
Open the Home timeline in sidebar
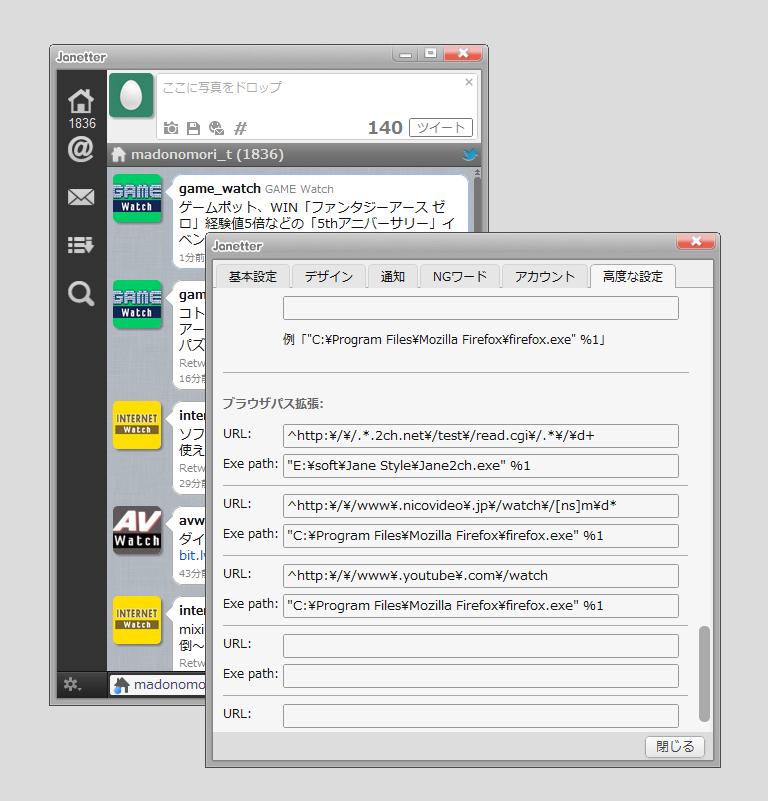pos(81,101)
